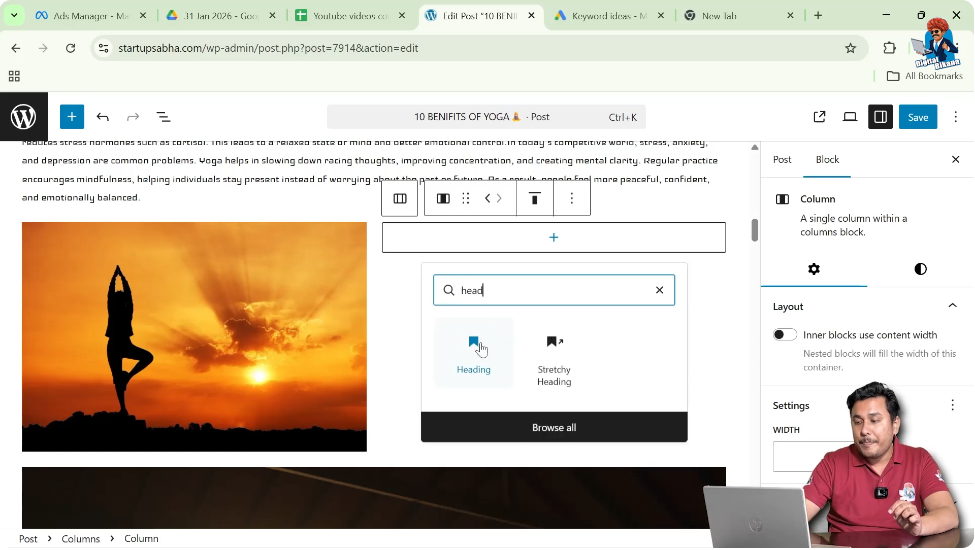
Task: Switch to the 31 Jan 2026 Drive tab
Action: coord(221,16)
